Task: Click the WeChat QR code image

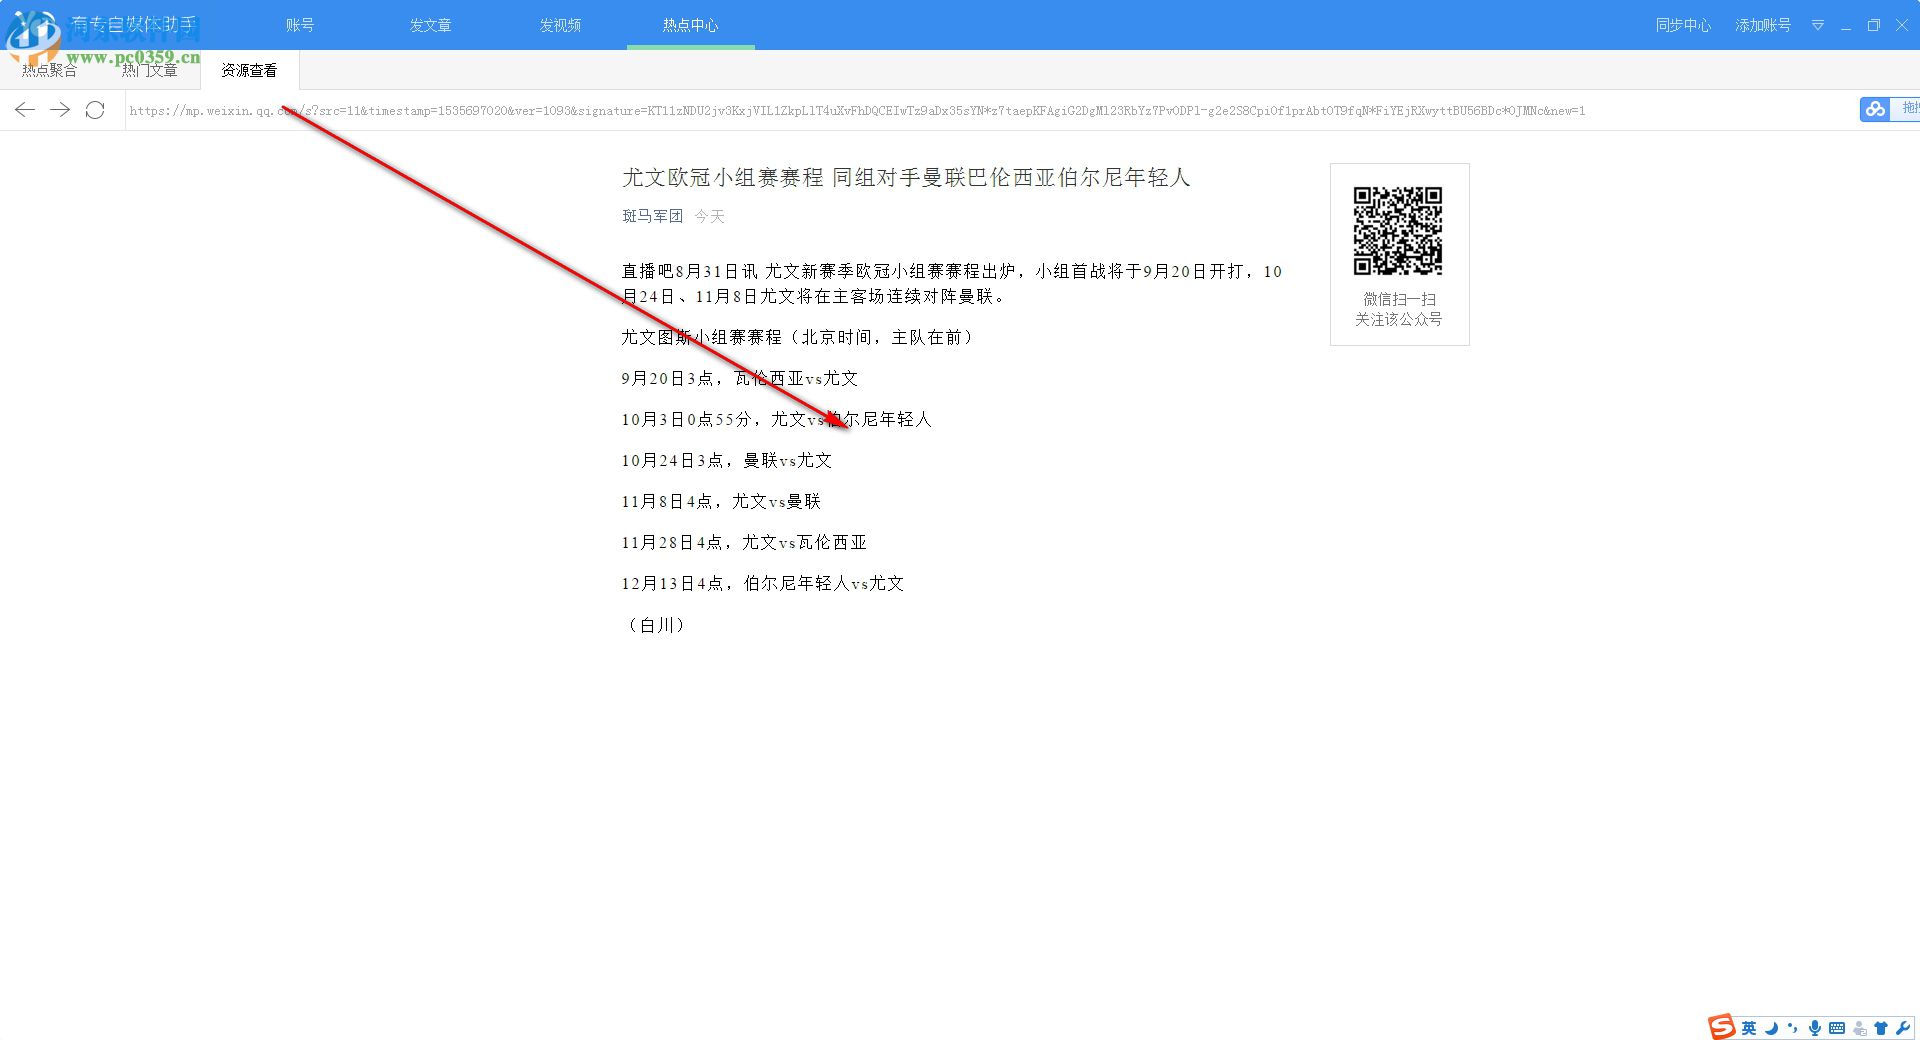Action: click(1398, 231)
